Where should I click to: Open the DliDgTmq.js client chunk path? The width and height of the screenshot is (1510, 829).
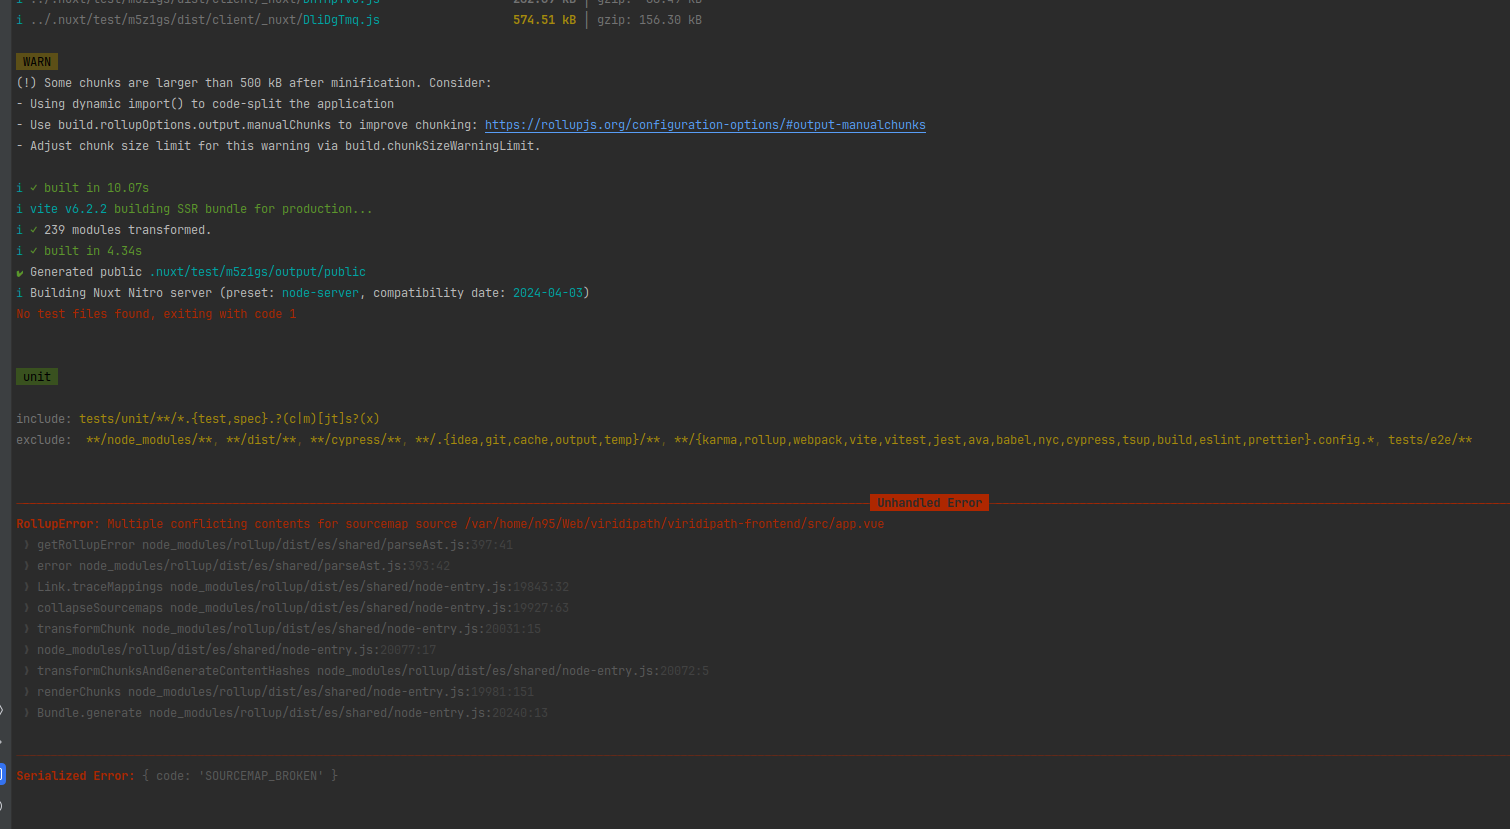tap(205, 20)
